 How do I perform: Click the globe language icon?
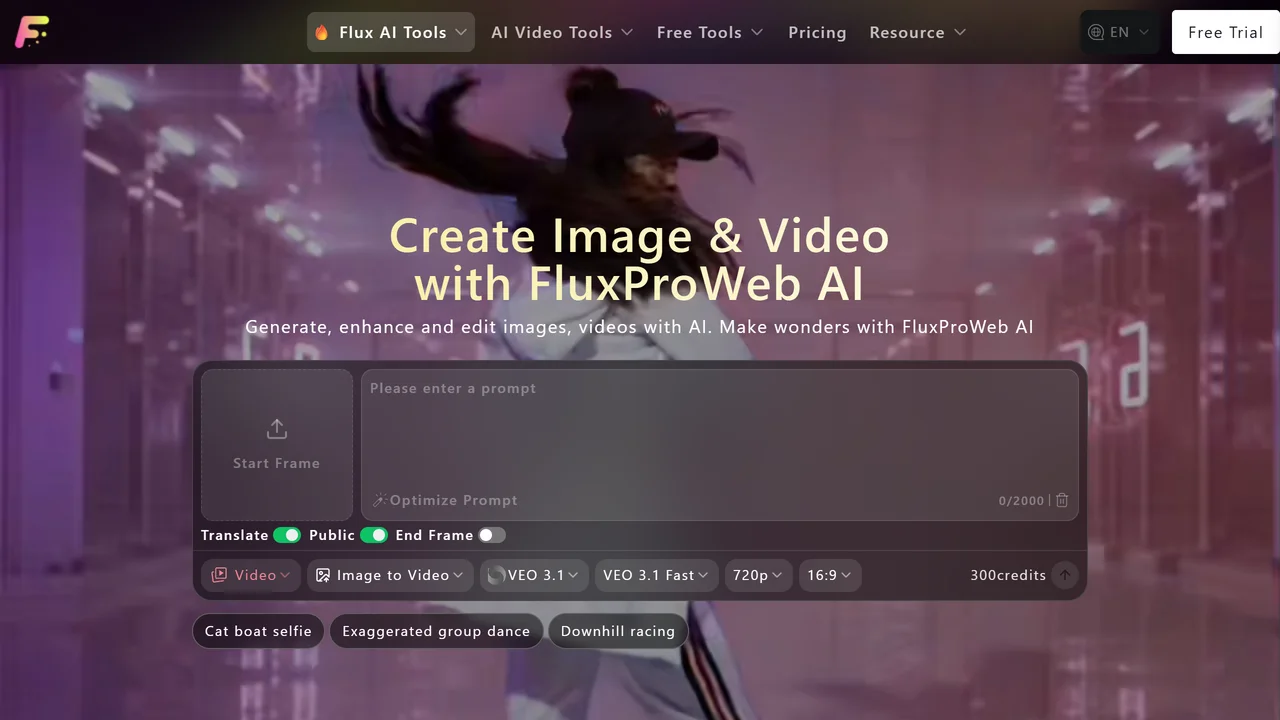coord(1096,32)
